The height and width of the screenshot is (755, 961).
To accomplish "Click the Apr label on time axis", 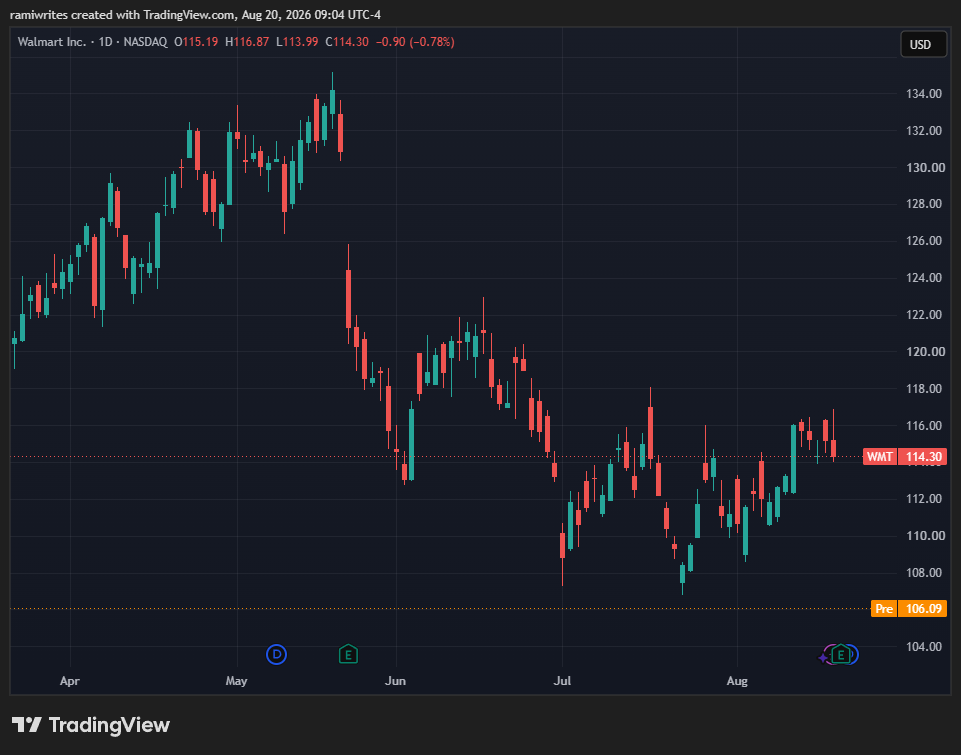I will [70, 681].
